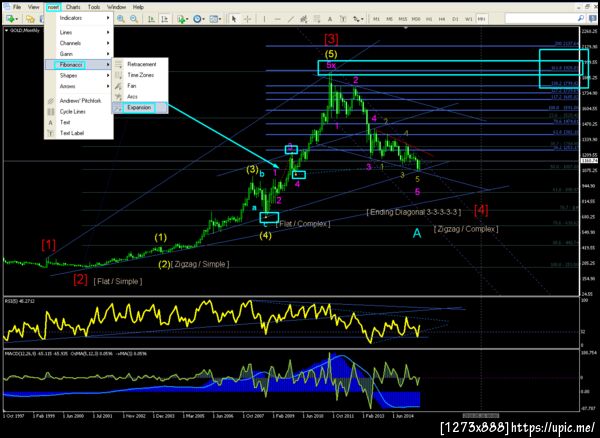Click the chat bubble icon beside search
Image resolution: width=600 pixels, height=438 pixels.
(592, 18)
